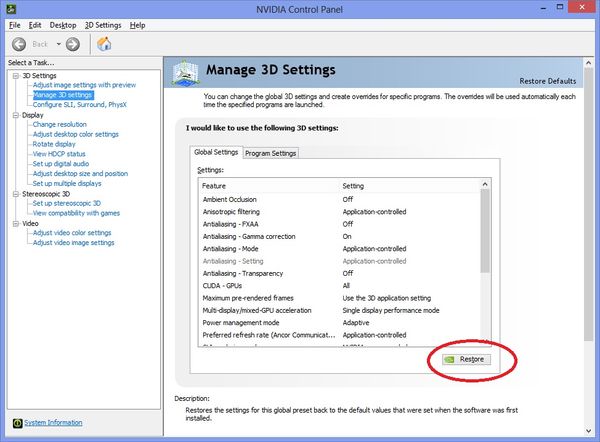Select Maximum pre-rendered frames row
The width and height of the screenshot is (600, 442).
point(339,298)
